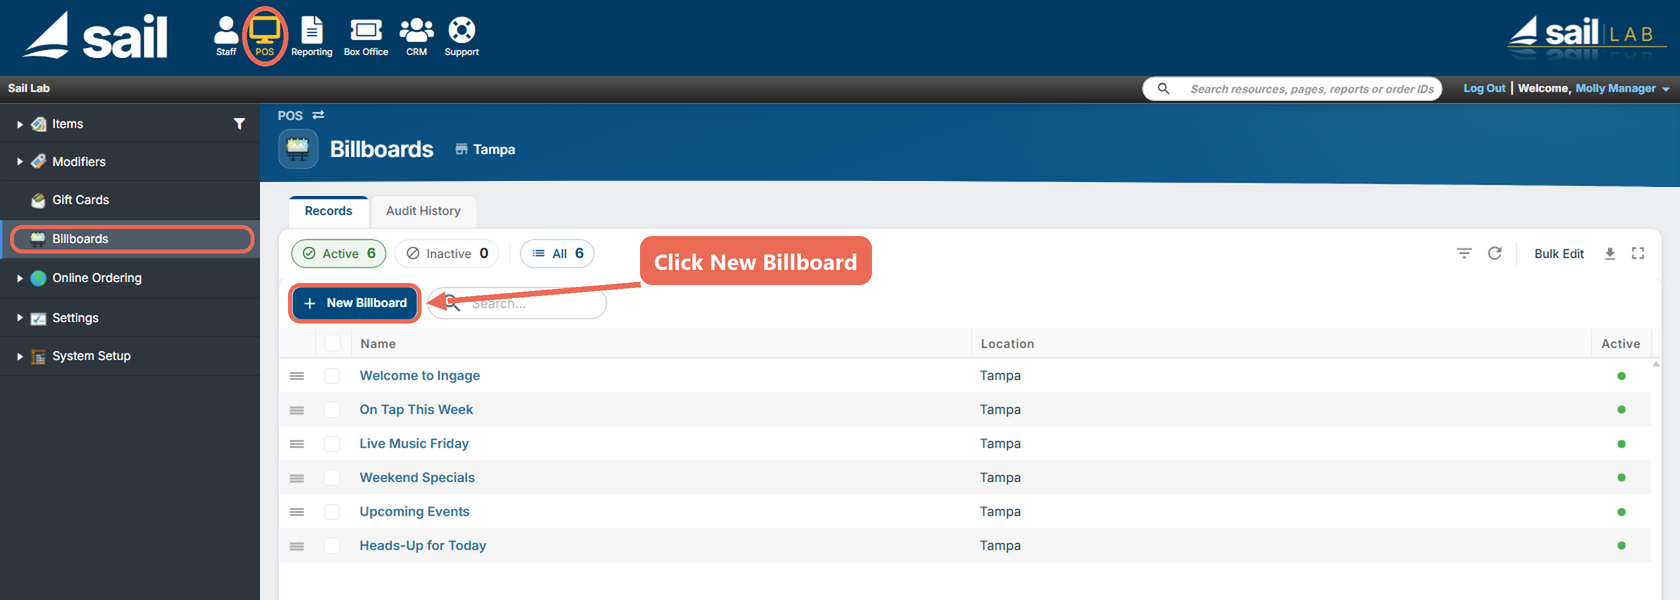Grab the drag handle for Heads-Up for Today

(297, 546)
